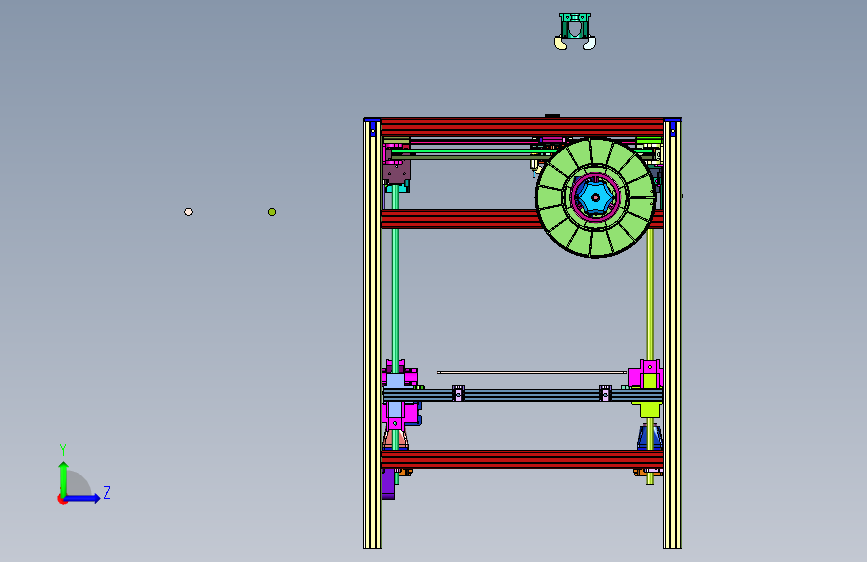Select the left yellow vertical frame post

(x=372, y=335)
